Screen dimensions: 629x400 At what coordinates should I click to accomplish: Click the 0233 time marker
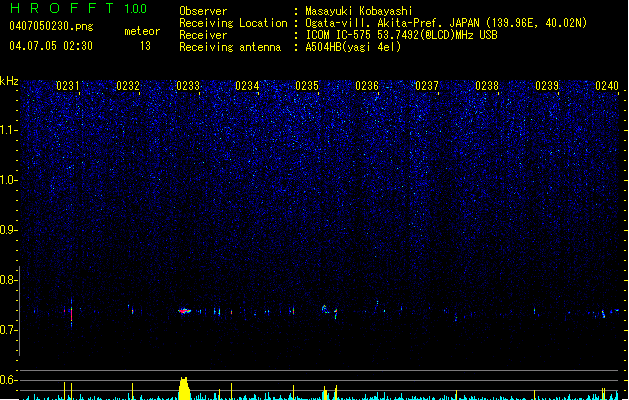pos(188,86)
